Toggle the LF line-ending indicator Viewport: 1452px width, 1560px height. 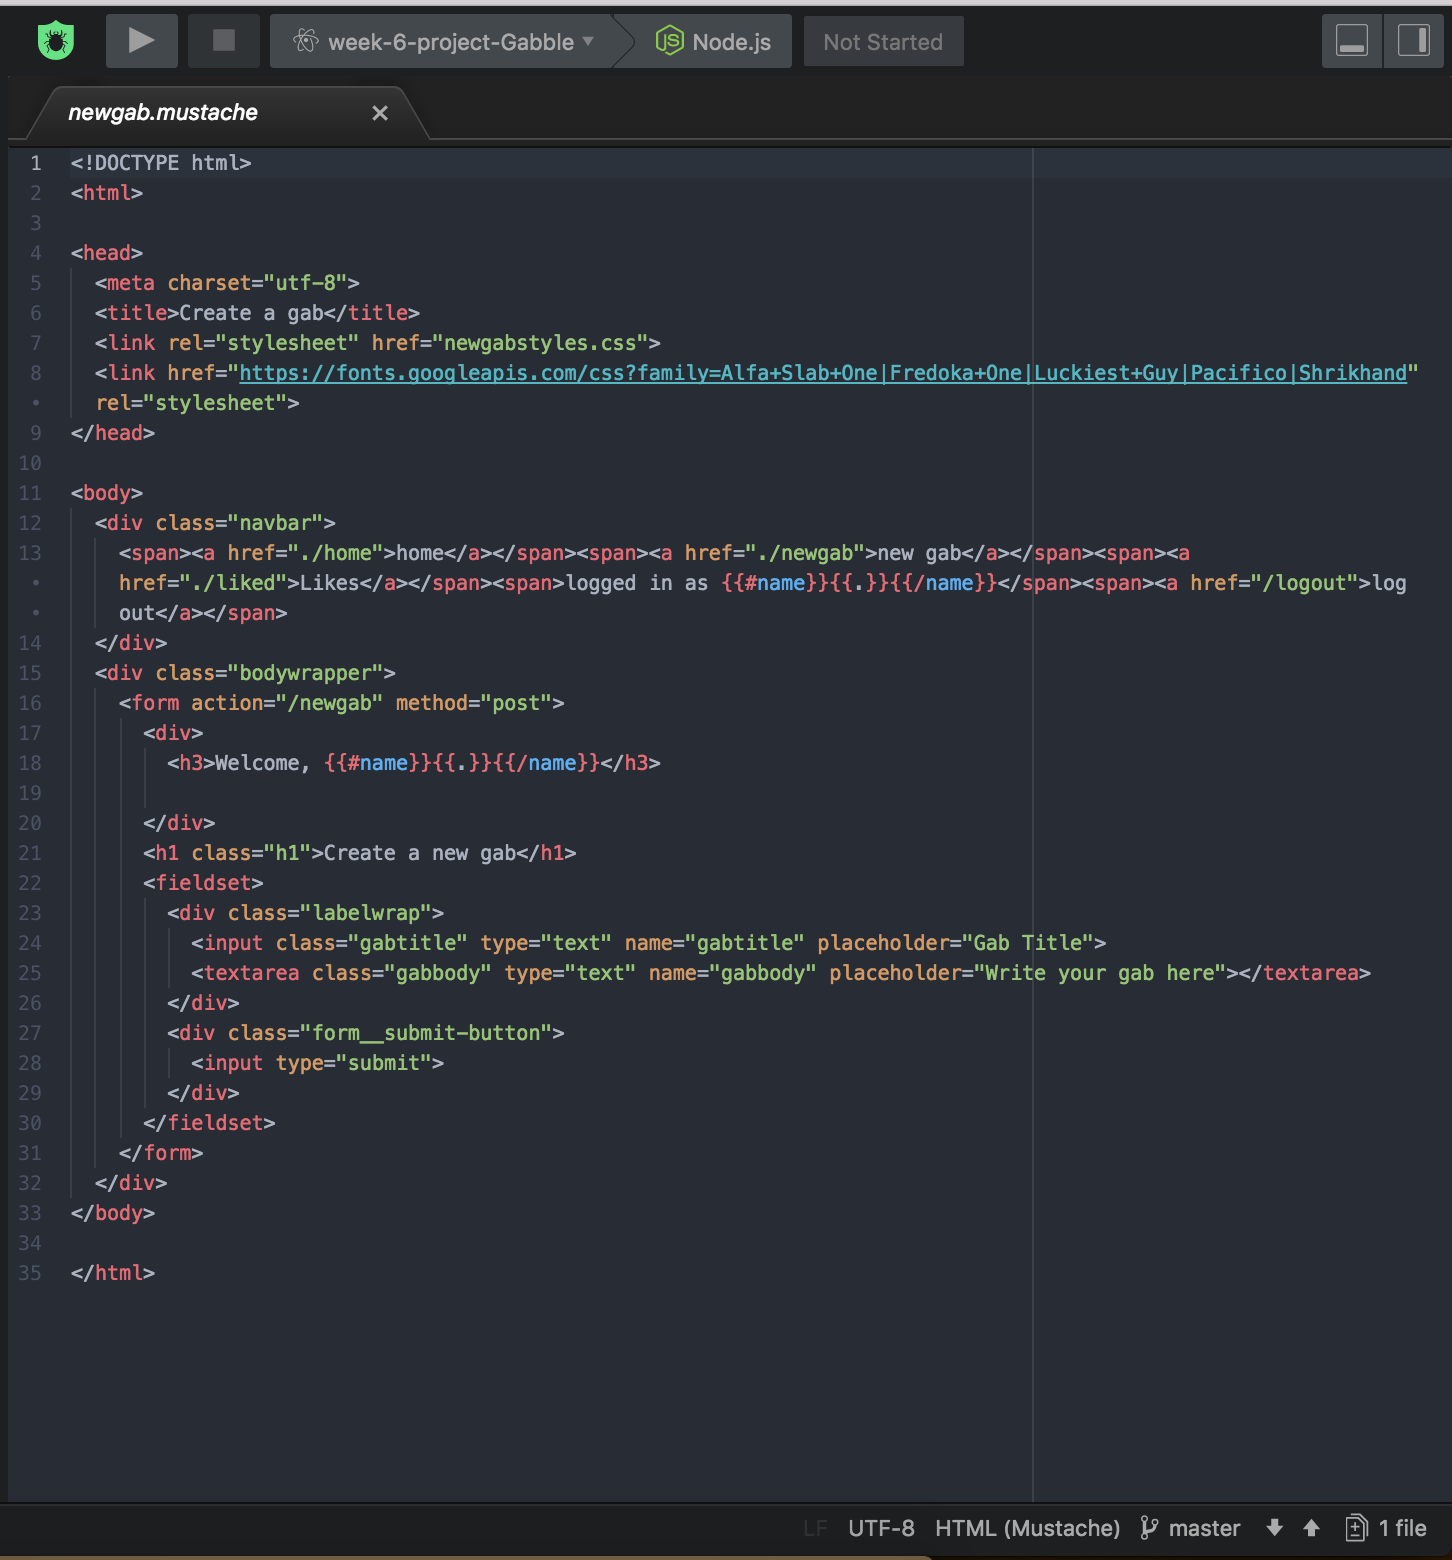(x=815, y=1528)
